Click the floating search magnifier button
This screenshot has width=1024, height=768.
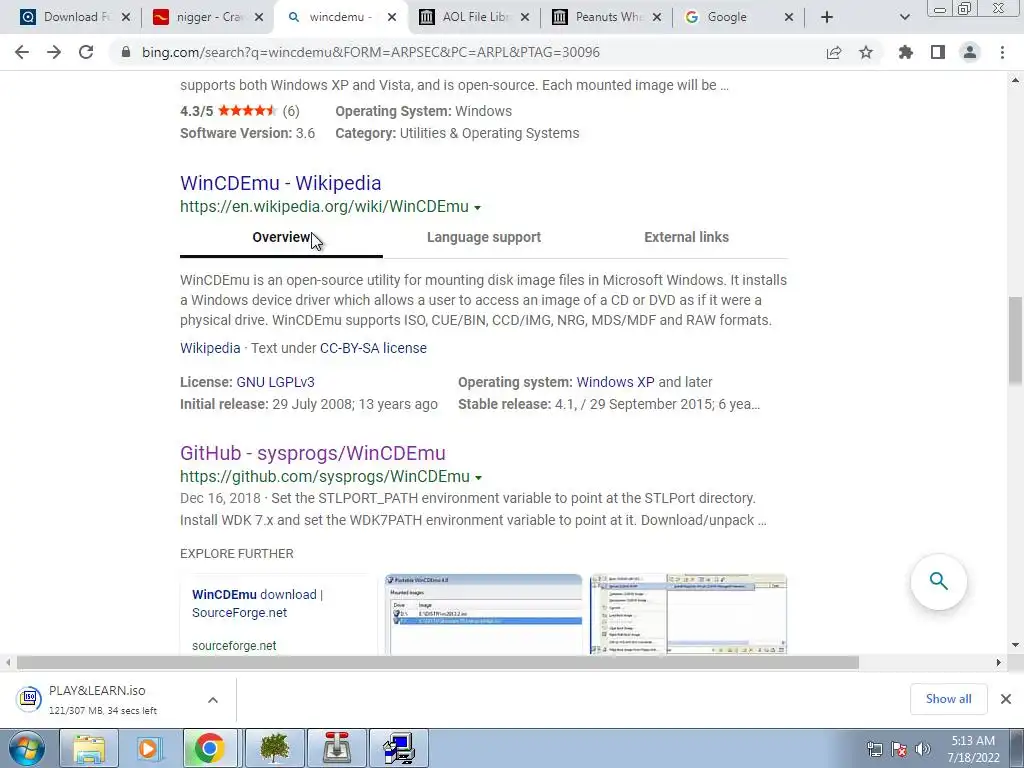[938, 581]
